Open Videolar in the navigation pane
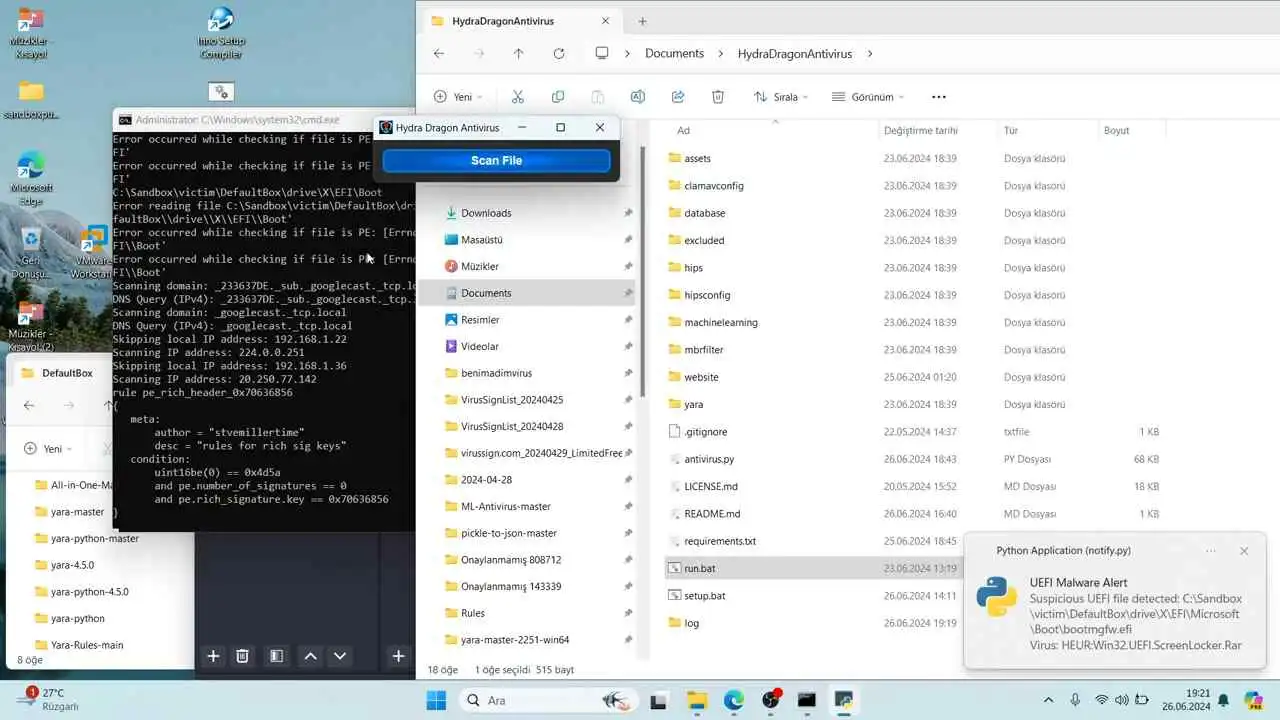Image resolution: width=1280 pixels, height=720 pixels. (479, 346)
